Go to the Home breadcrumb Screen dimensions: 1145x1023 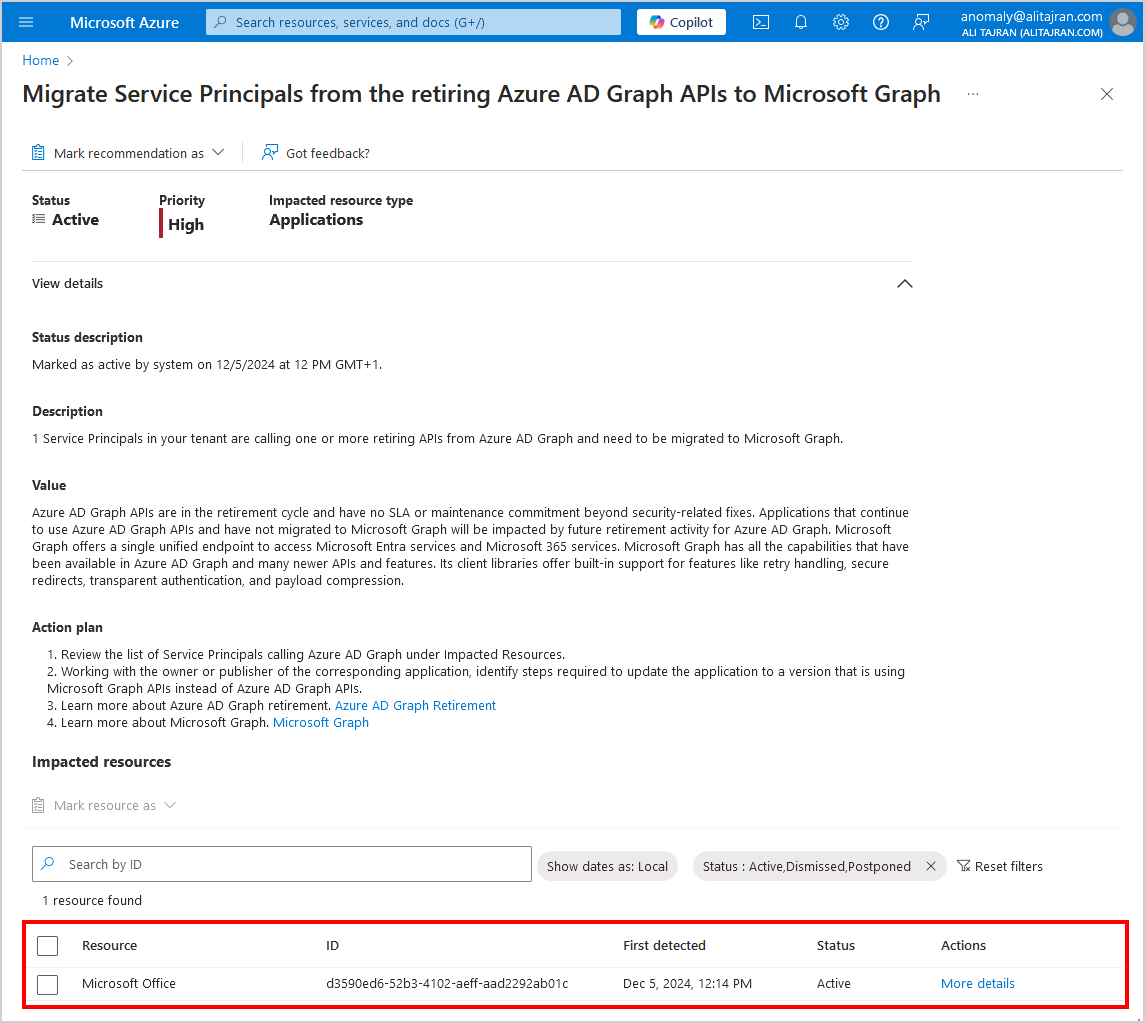[x=40, y=61]
